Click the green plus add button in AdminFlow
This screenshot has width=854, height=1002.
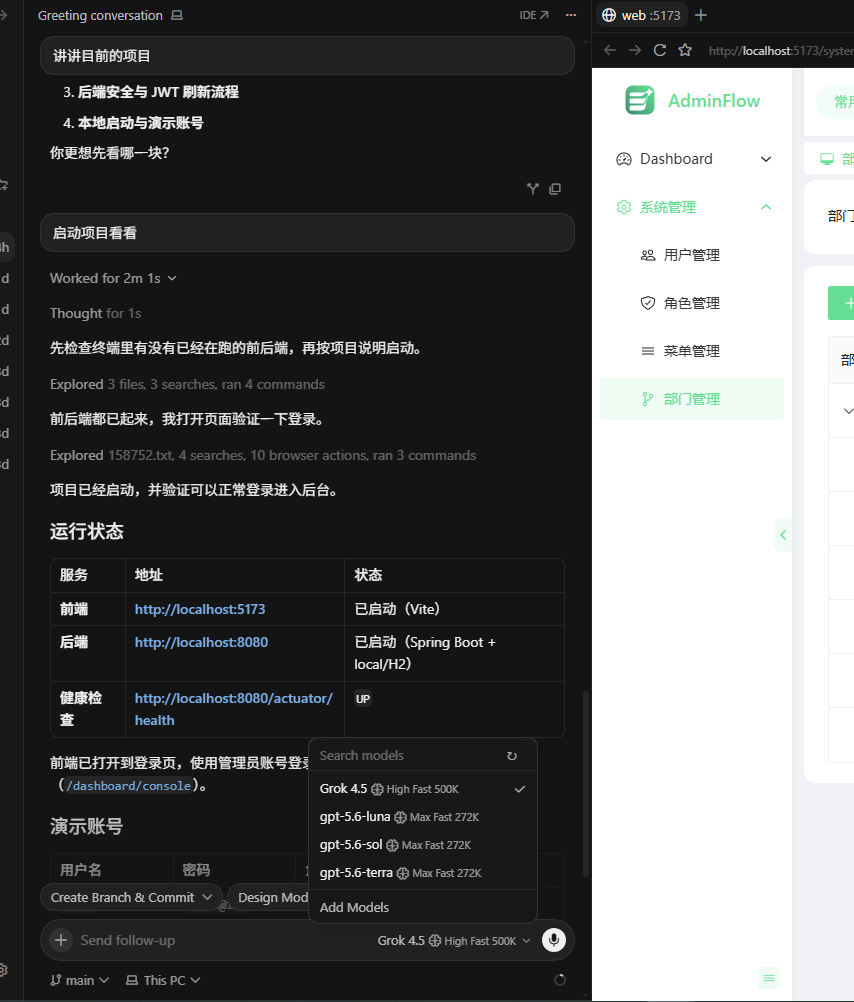[842, 304]
